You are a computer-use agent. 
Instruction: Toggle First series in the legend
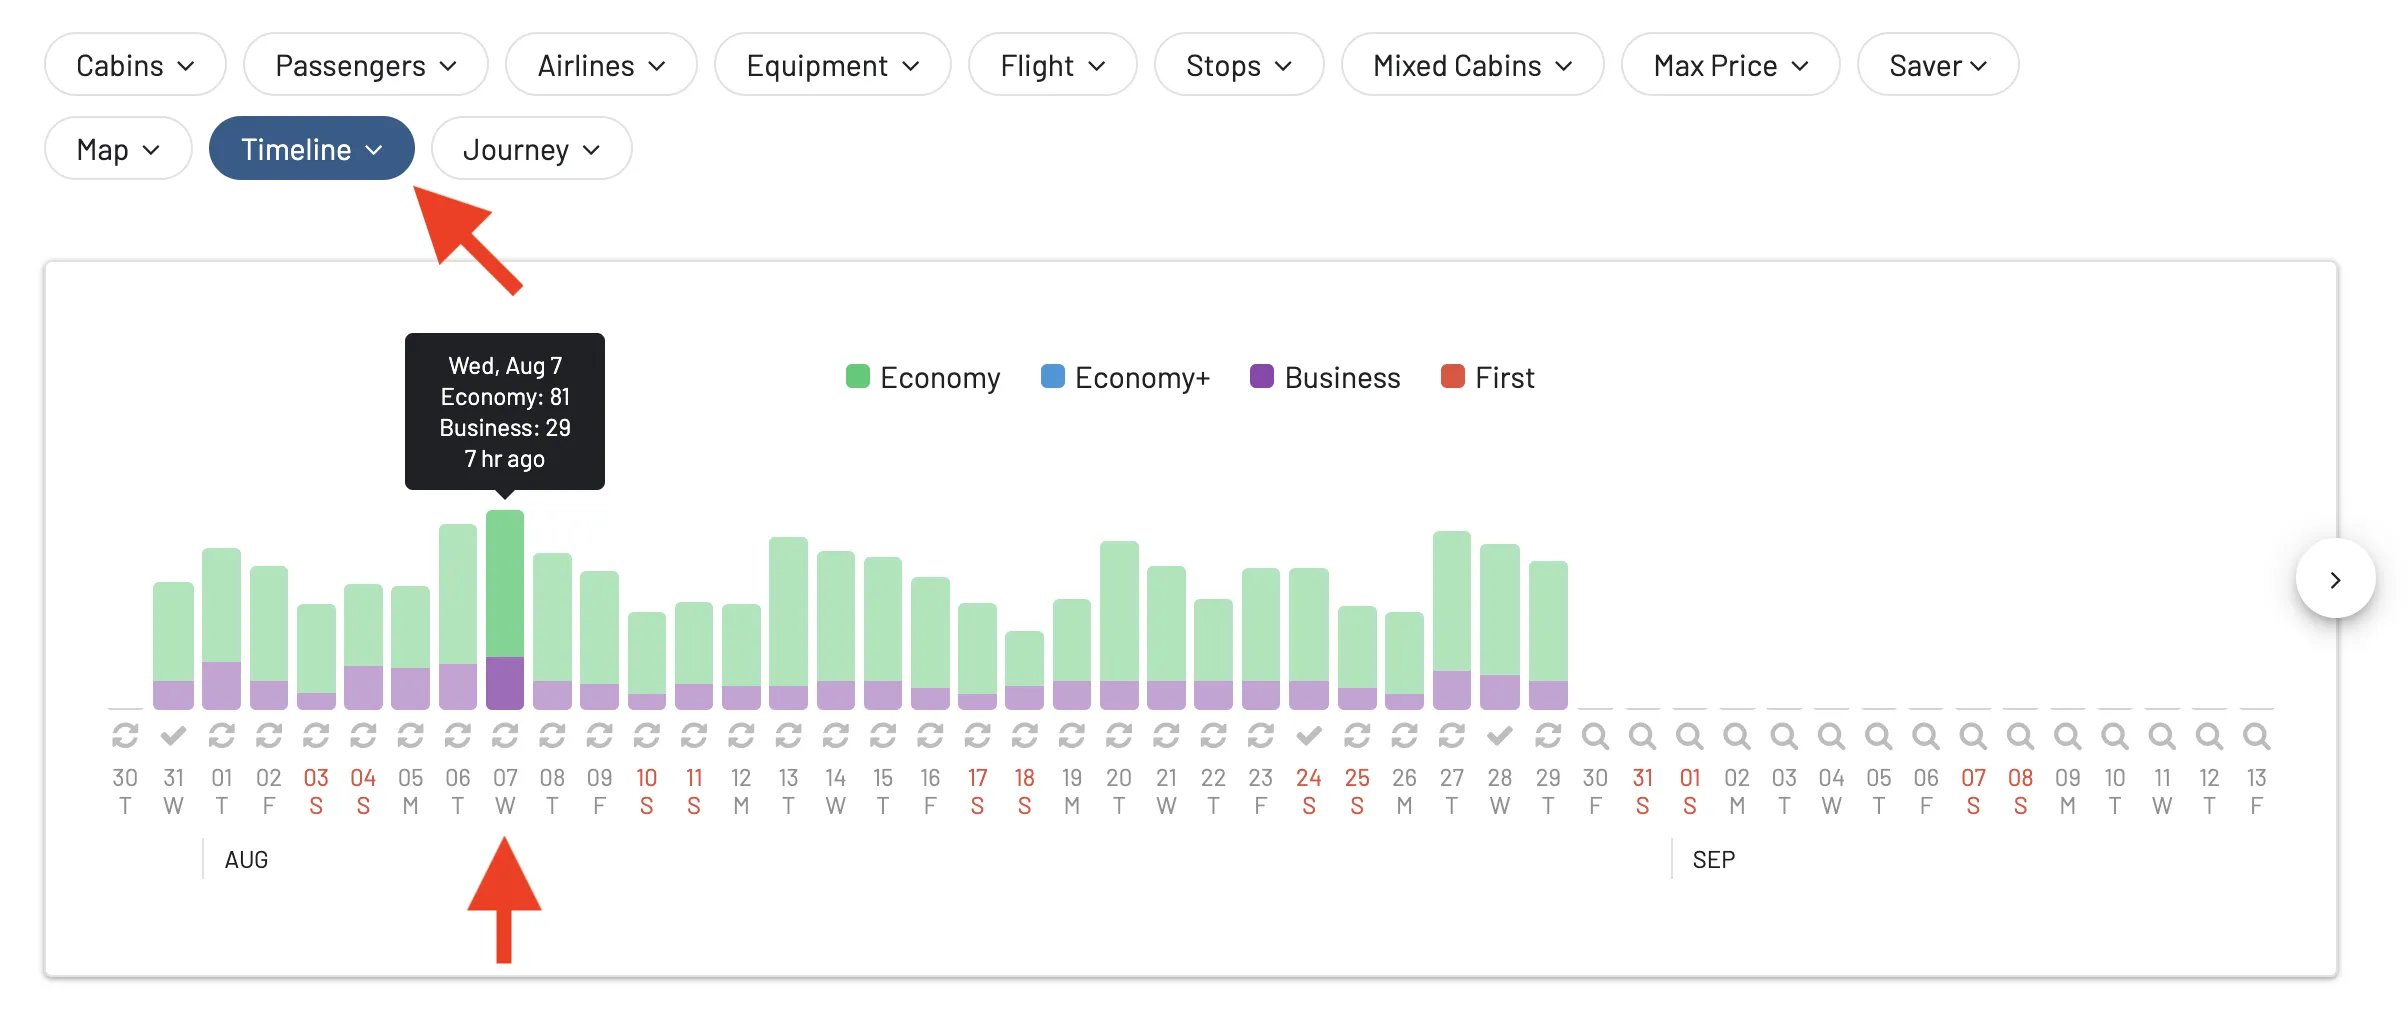pyautogui.click(x=1487, y=377)
